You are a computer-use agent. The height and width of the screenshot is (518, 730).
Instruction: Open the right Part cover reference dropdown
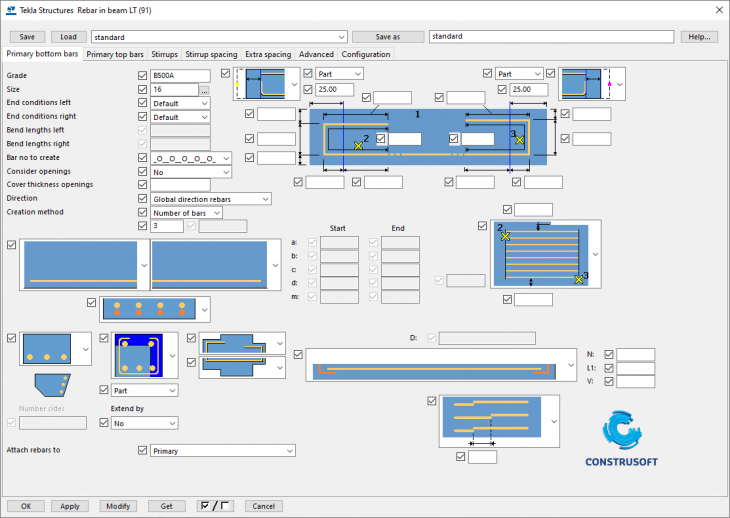coord(519,74)
